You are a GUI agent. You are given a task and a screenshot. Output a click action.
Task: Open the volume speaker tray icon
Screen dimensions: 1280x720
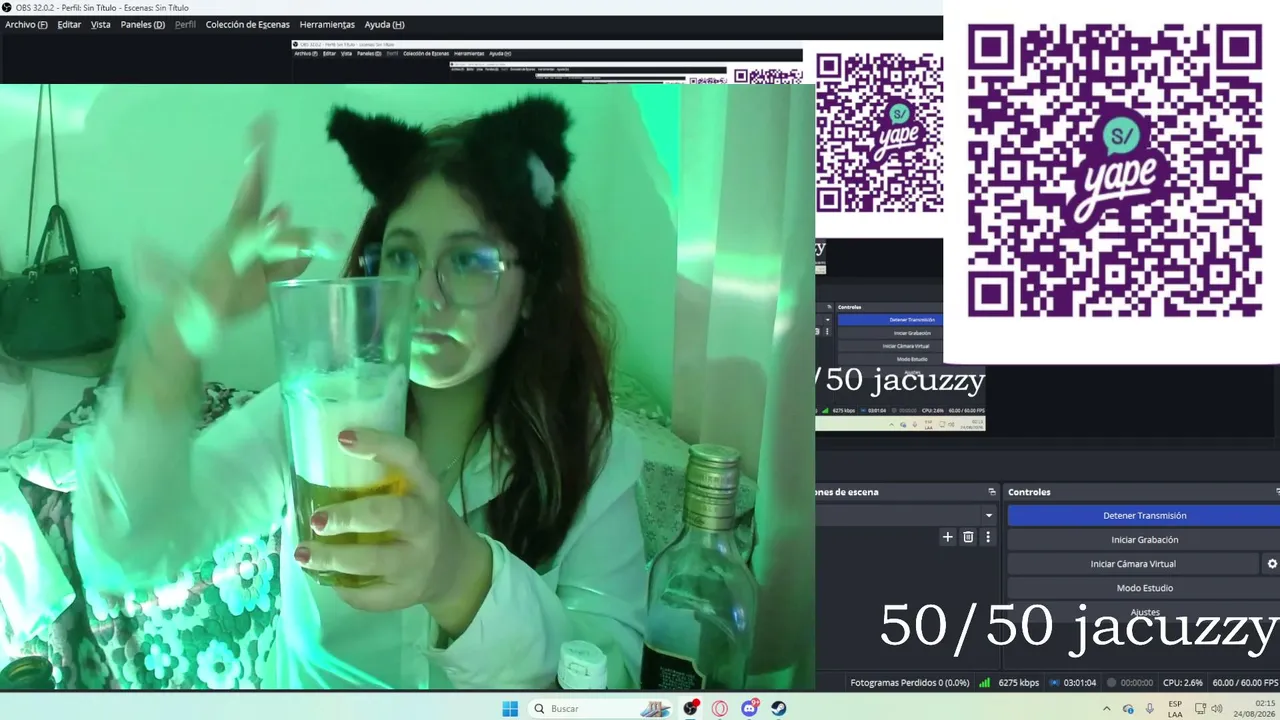tap(1217, 709)
